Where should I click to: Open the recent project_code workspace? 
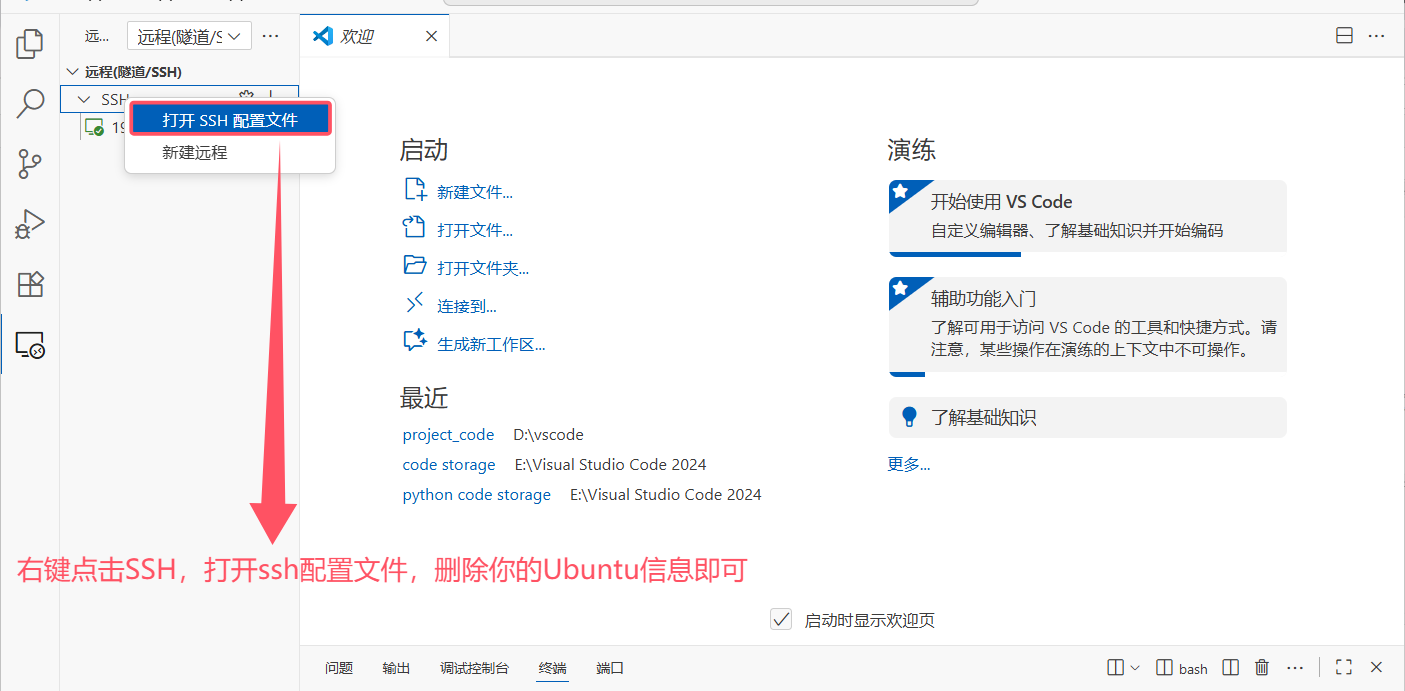pos(448,434)
